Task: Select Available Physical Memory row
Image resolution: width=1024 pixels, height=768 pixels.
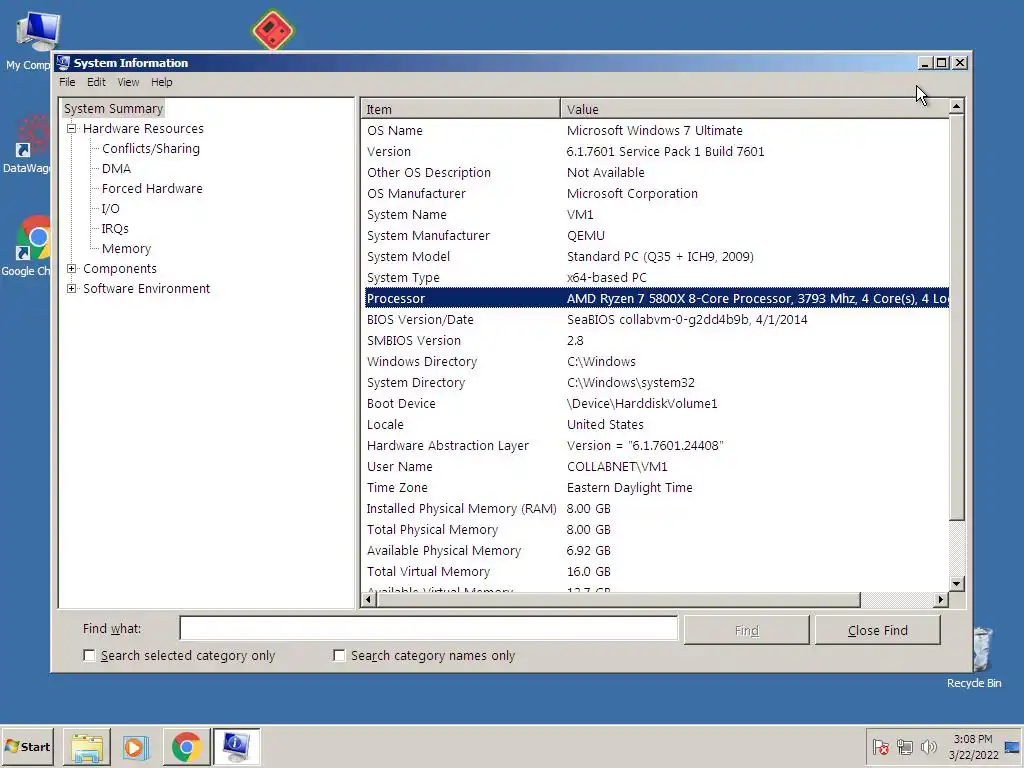Action: [x=656, y=551]
